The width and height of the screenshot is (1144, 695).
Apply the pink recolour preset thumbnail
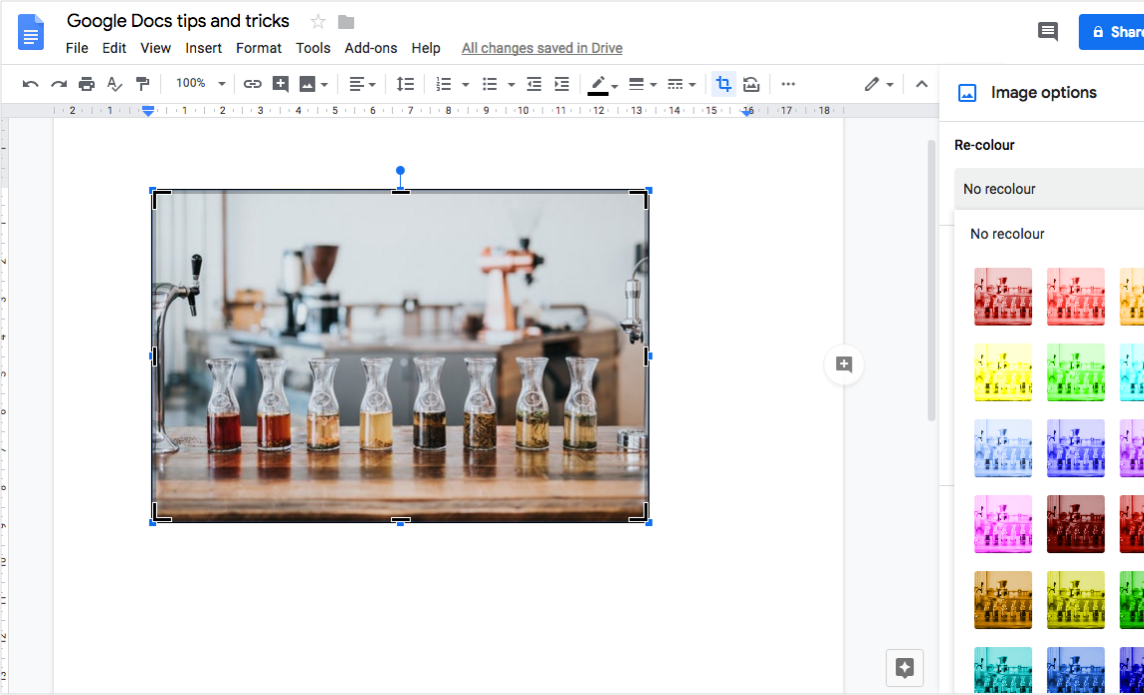pyautogui.click(x=1003, y=524)
